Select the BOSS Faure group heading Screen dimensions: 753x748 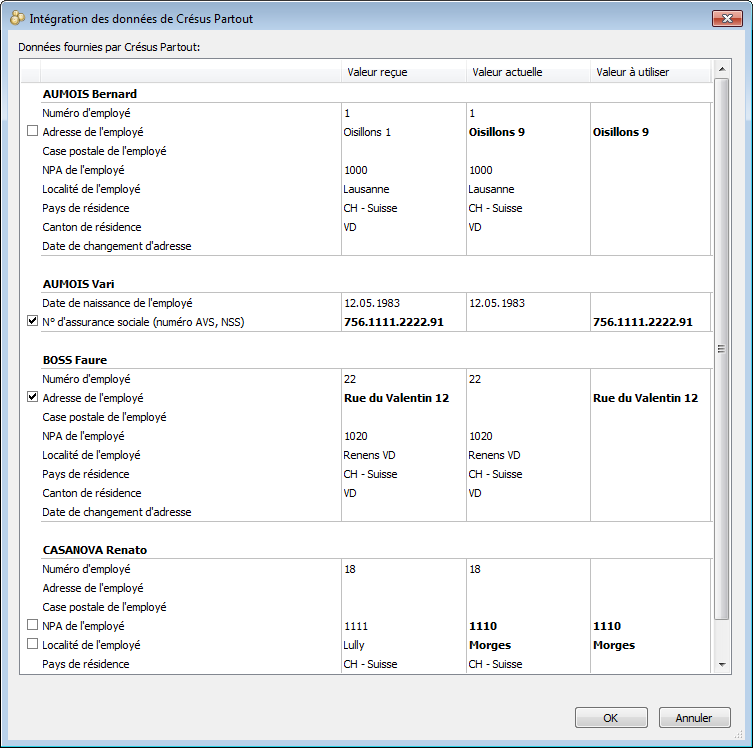(x=75, y=360)
